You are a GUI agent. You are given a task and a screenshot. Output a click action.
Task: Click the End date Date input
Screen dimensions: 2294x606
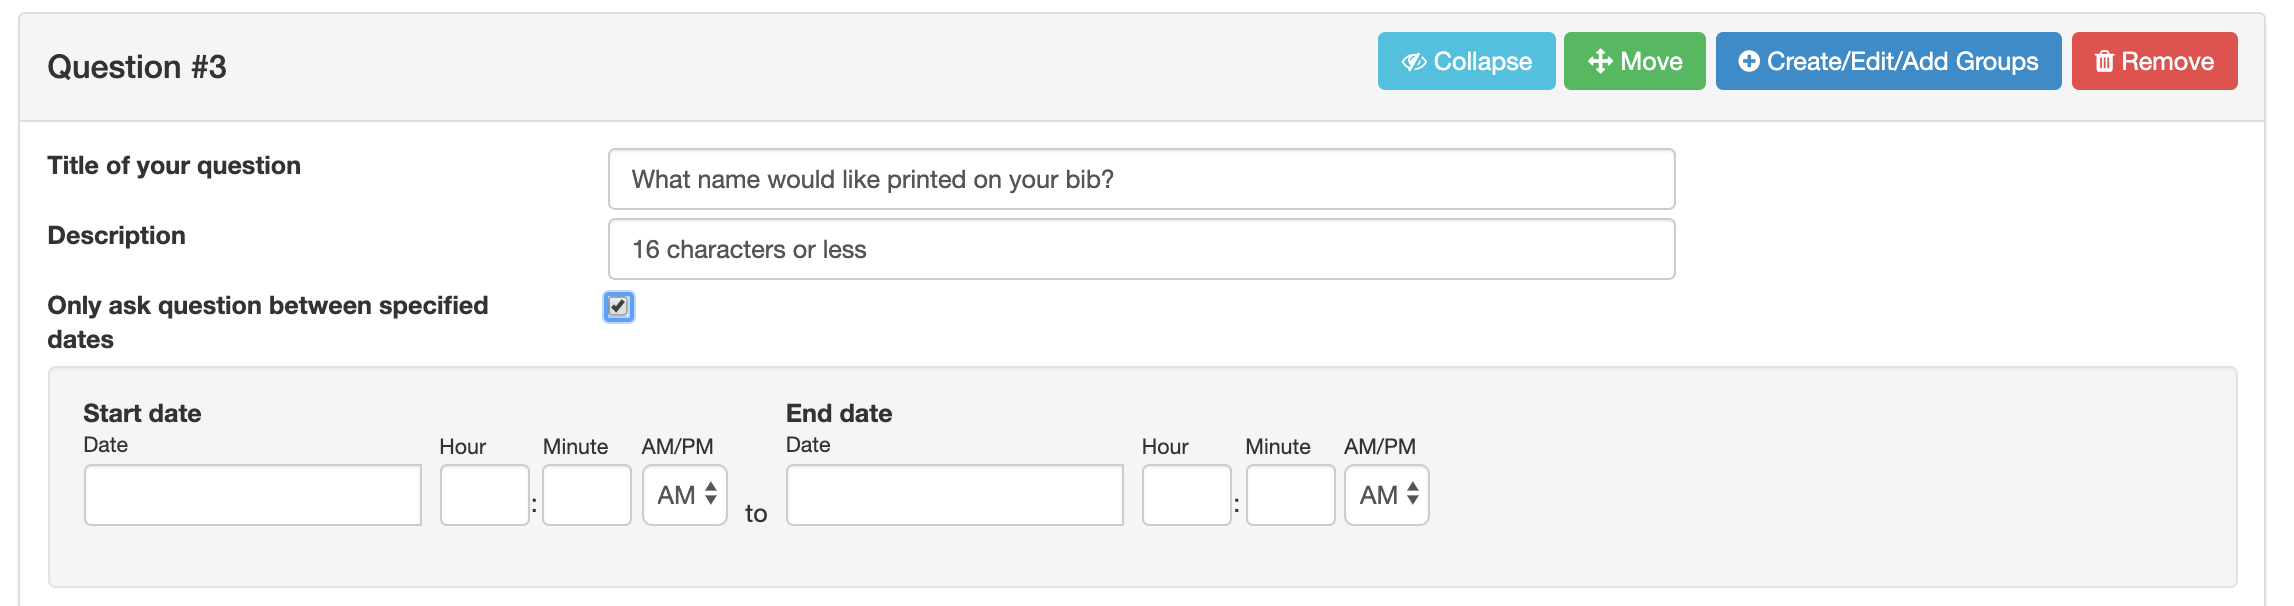coord(955,495)
